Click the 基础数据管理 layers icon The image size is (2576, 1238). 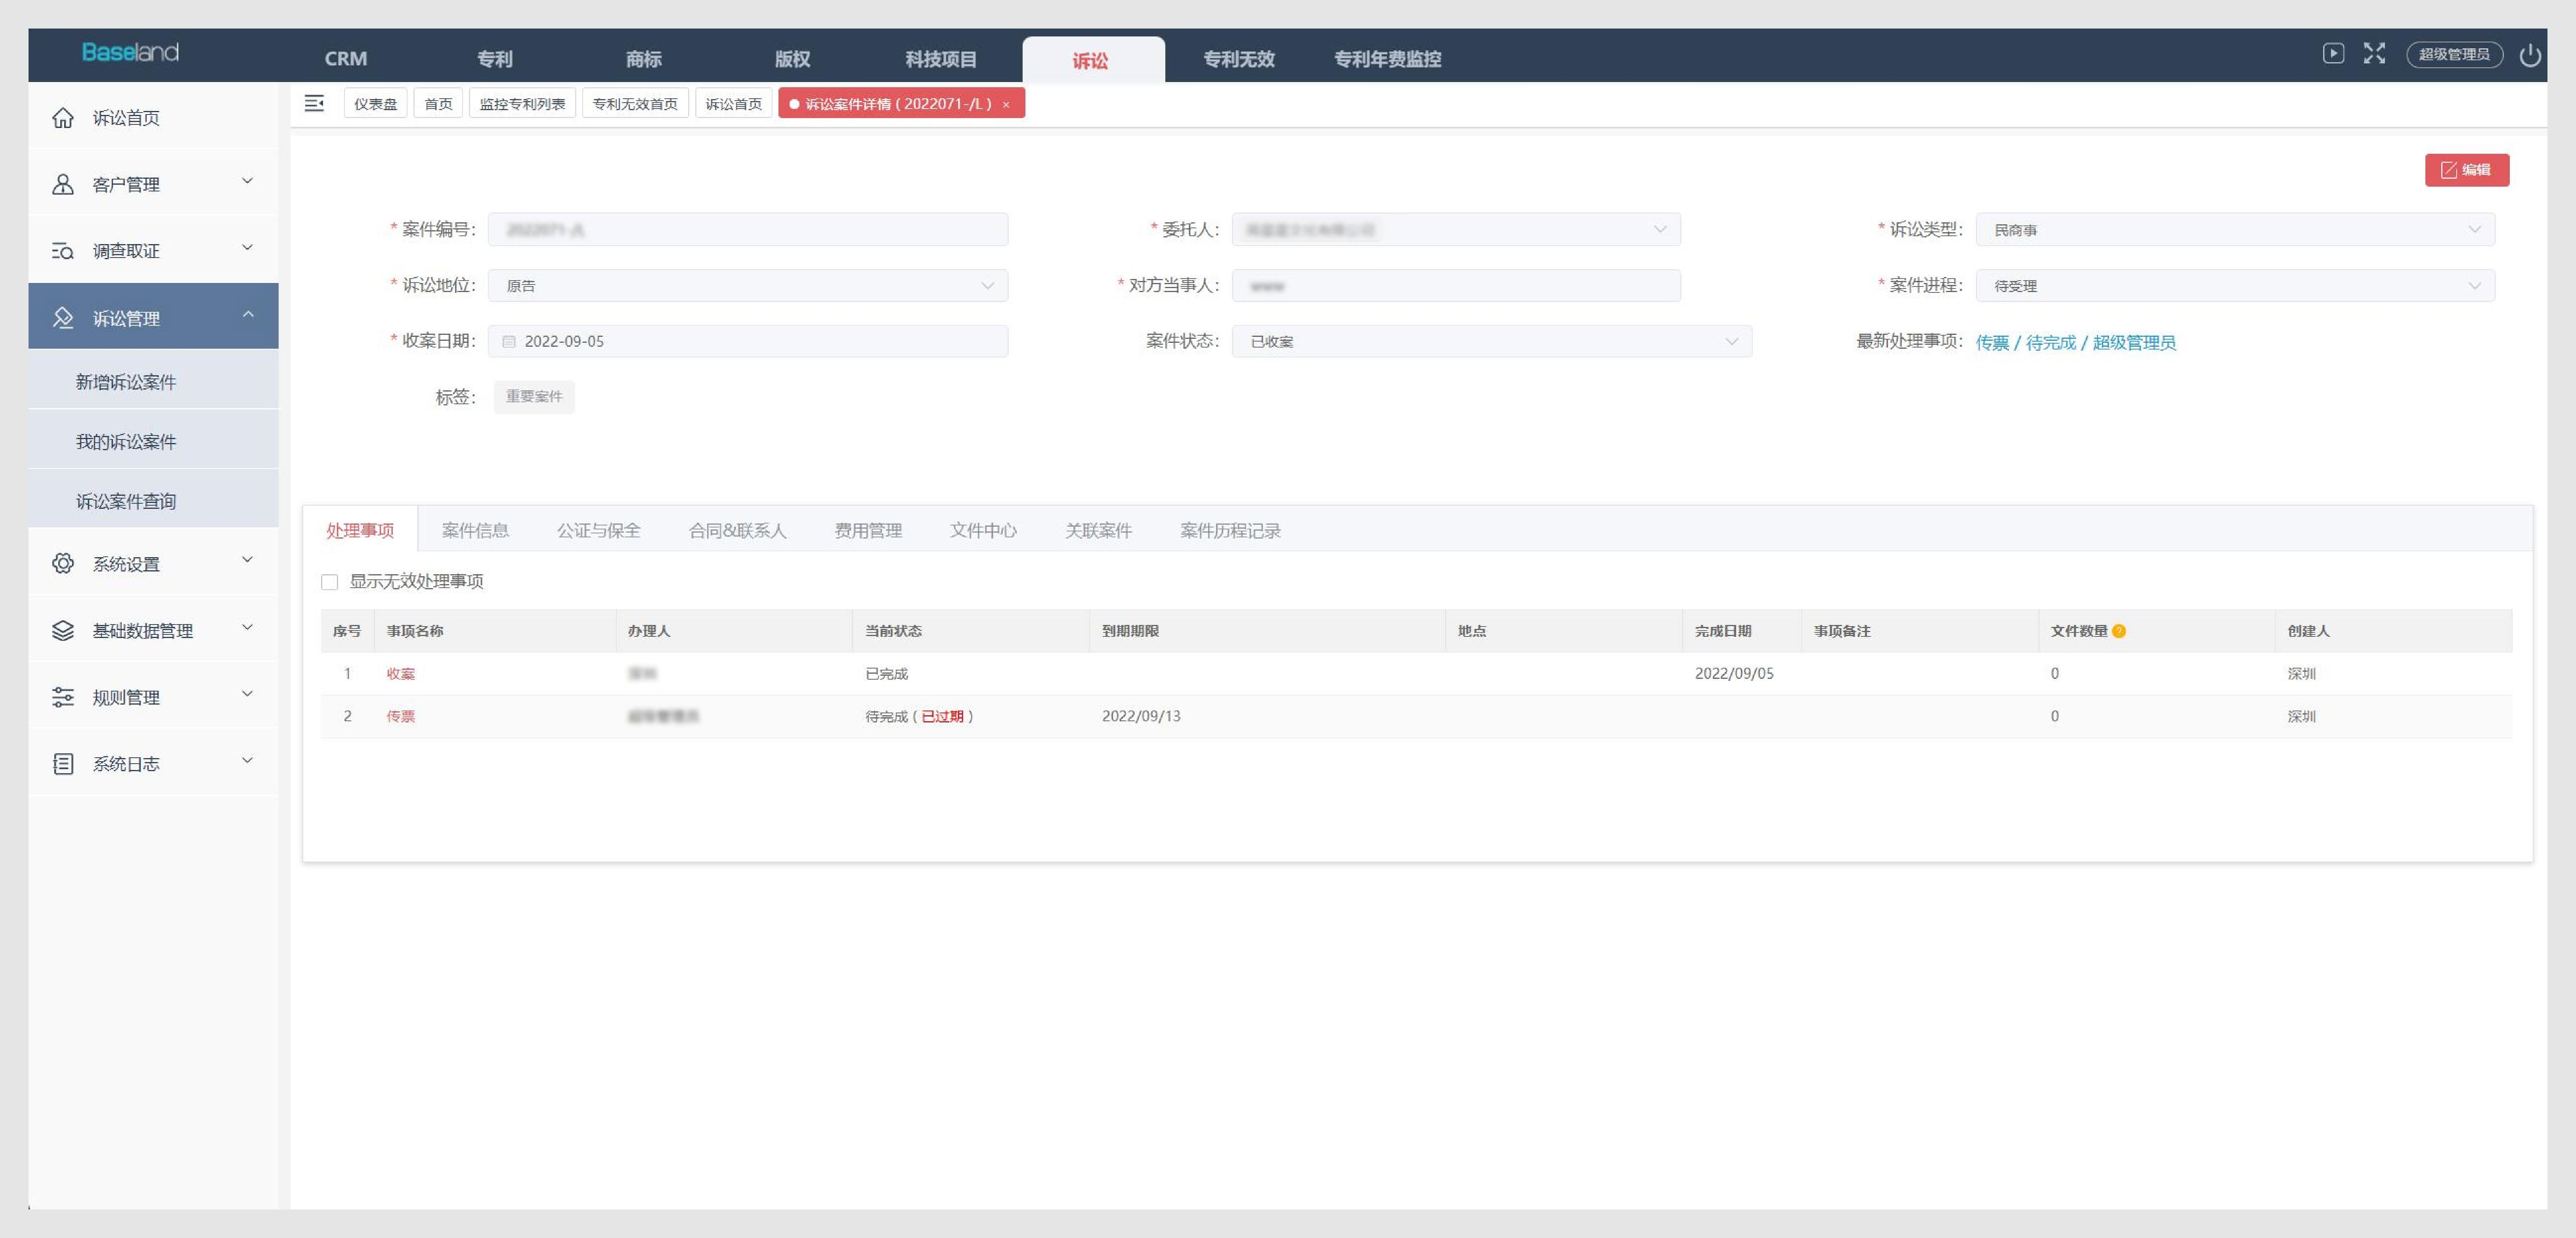tap(63, 630)
